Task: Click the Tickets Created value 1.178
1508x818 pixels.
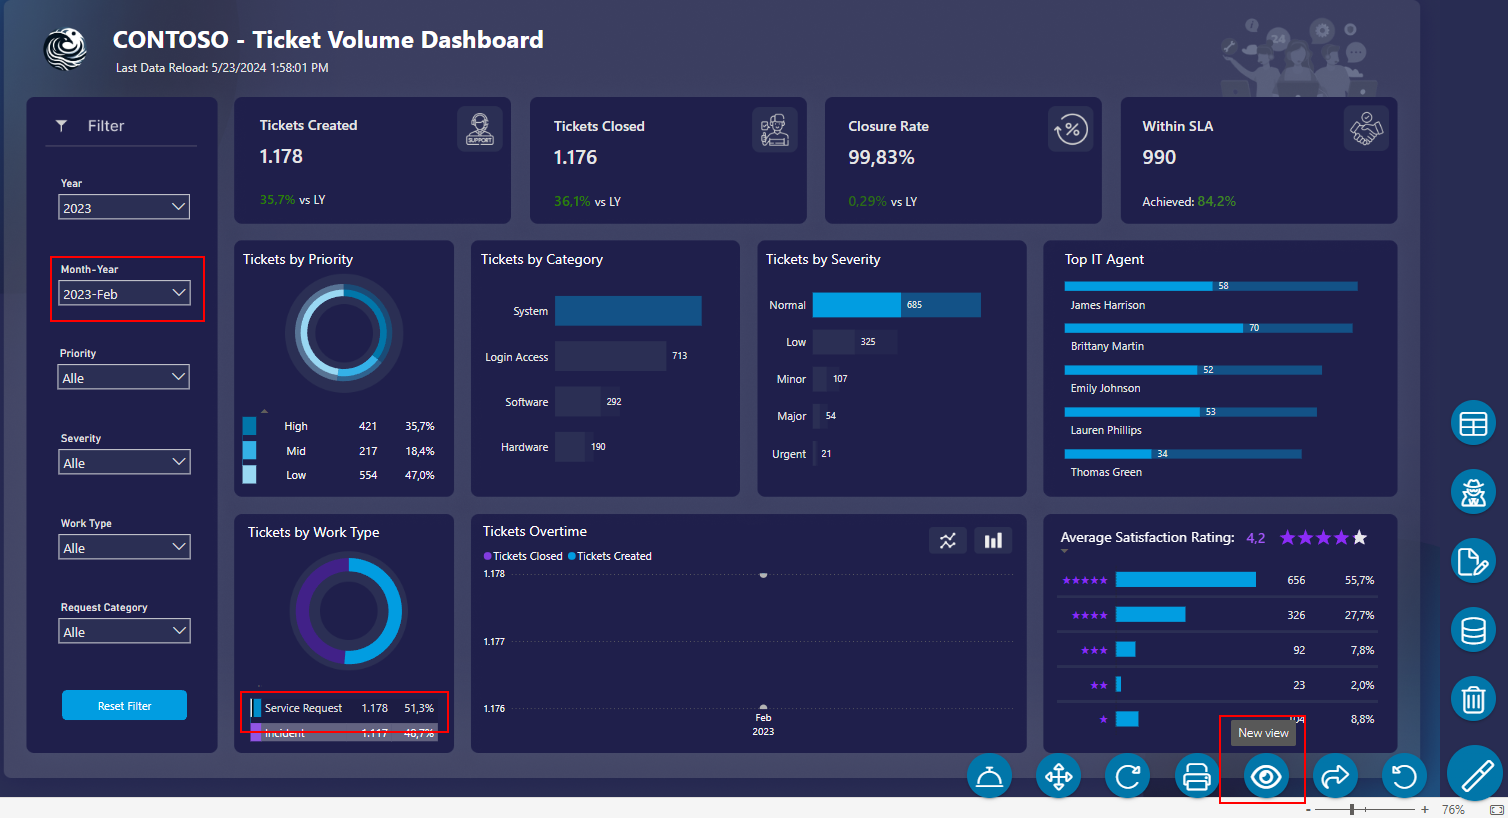Action: [x=281, y=157]
